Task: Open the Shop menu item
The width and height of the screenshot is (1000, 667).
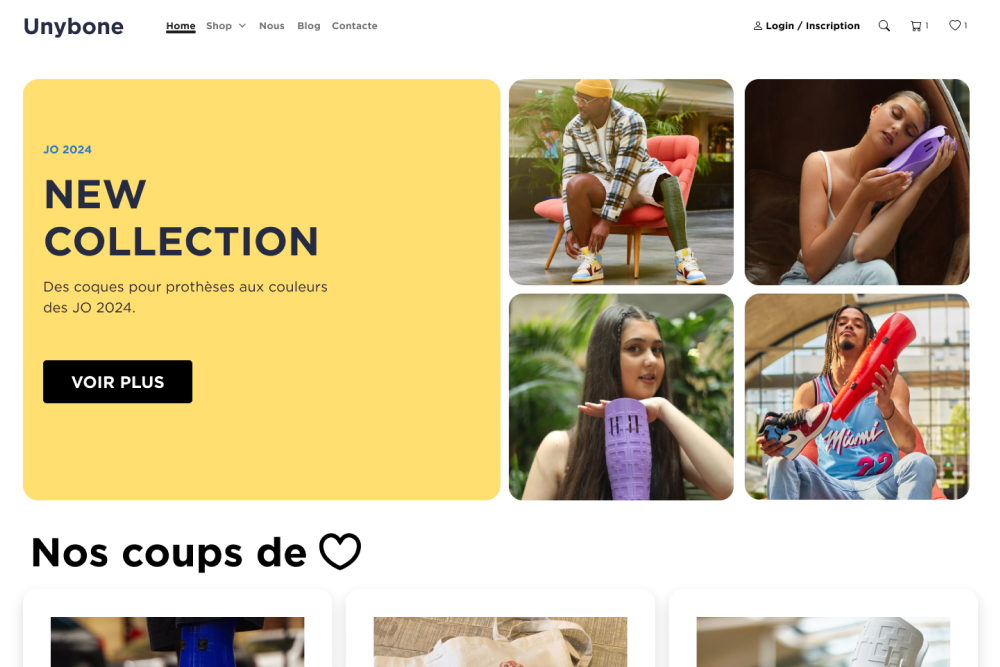Action: tap(219, 26)
